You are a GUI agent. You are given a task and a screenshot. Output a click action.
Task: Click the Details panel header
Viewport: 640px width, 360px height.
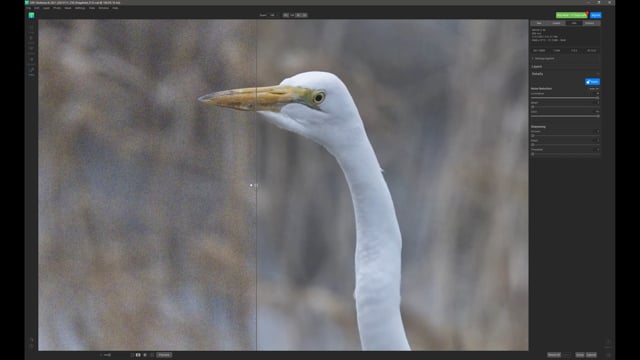(x=538, y=74)
